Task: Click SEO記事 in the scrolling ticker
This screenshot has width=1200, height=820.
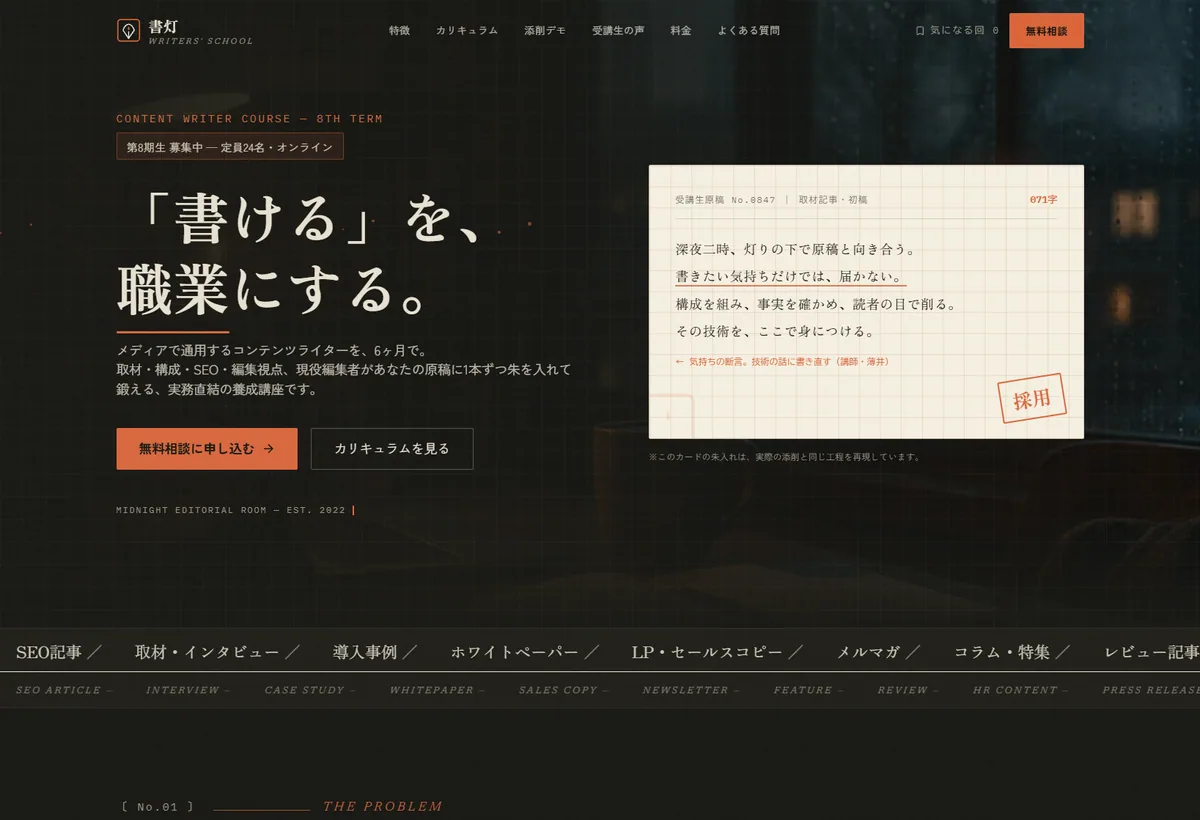Action: pyautogui.click(x=49, y=652)
